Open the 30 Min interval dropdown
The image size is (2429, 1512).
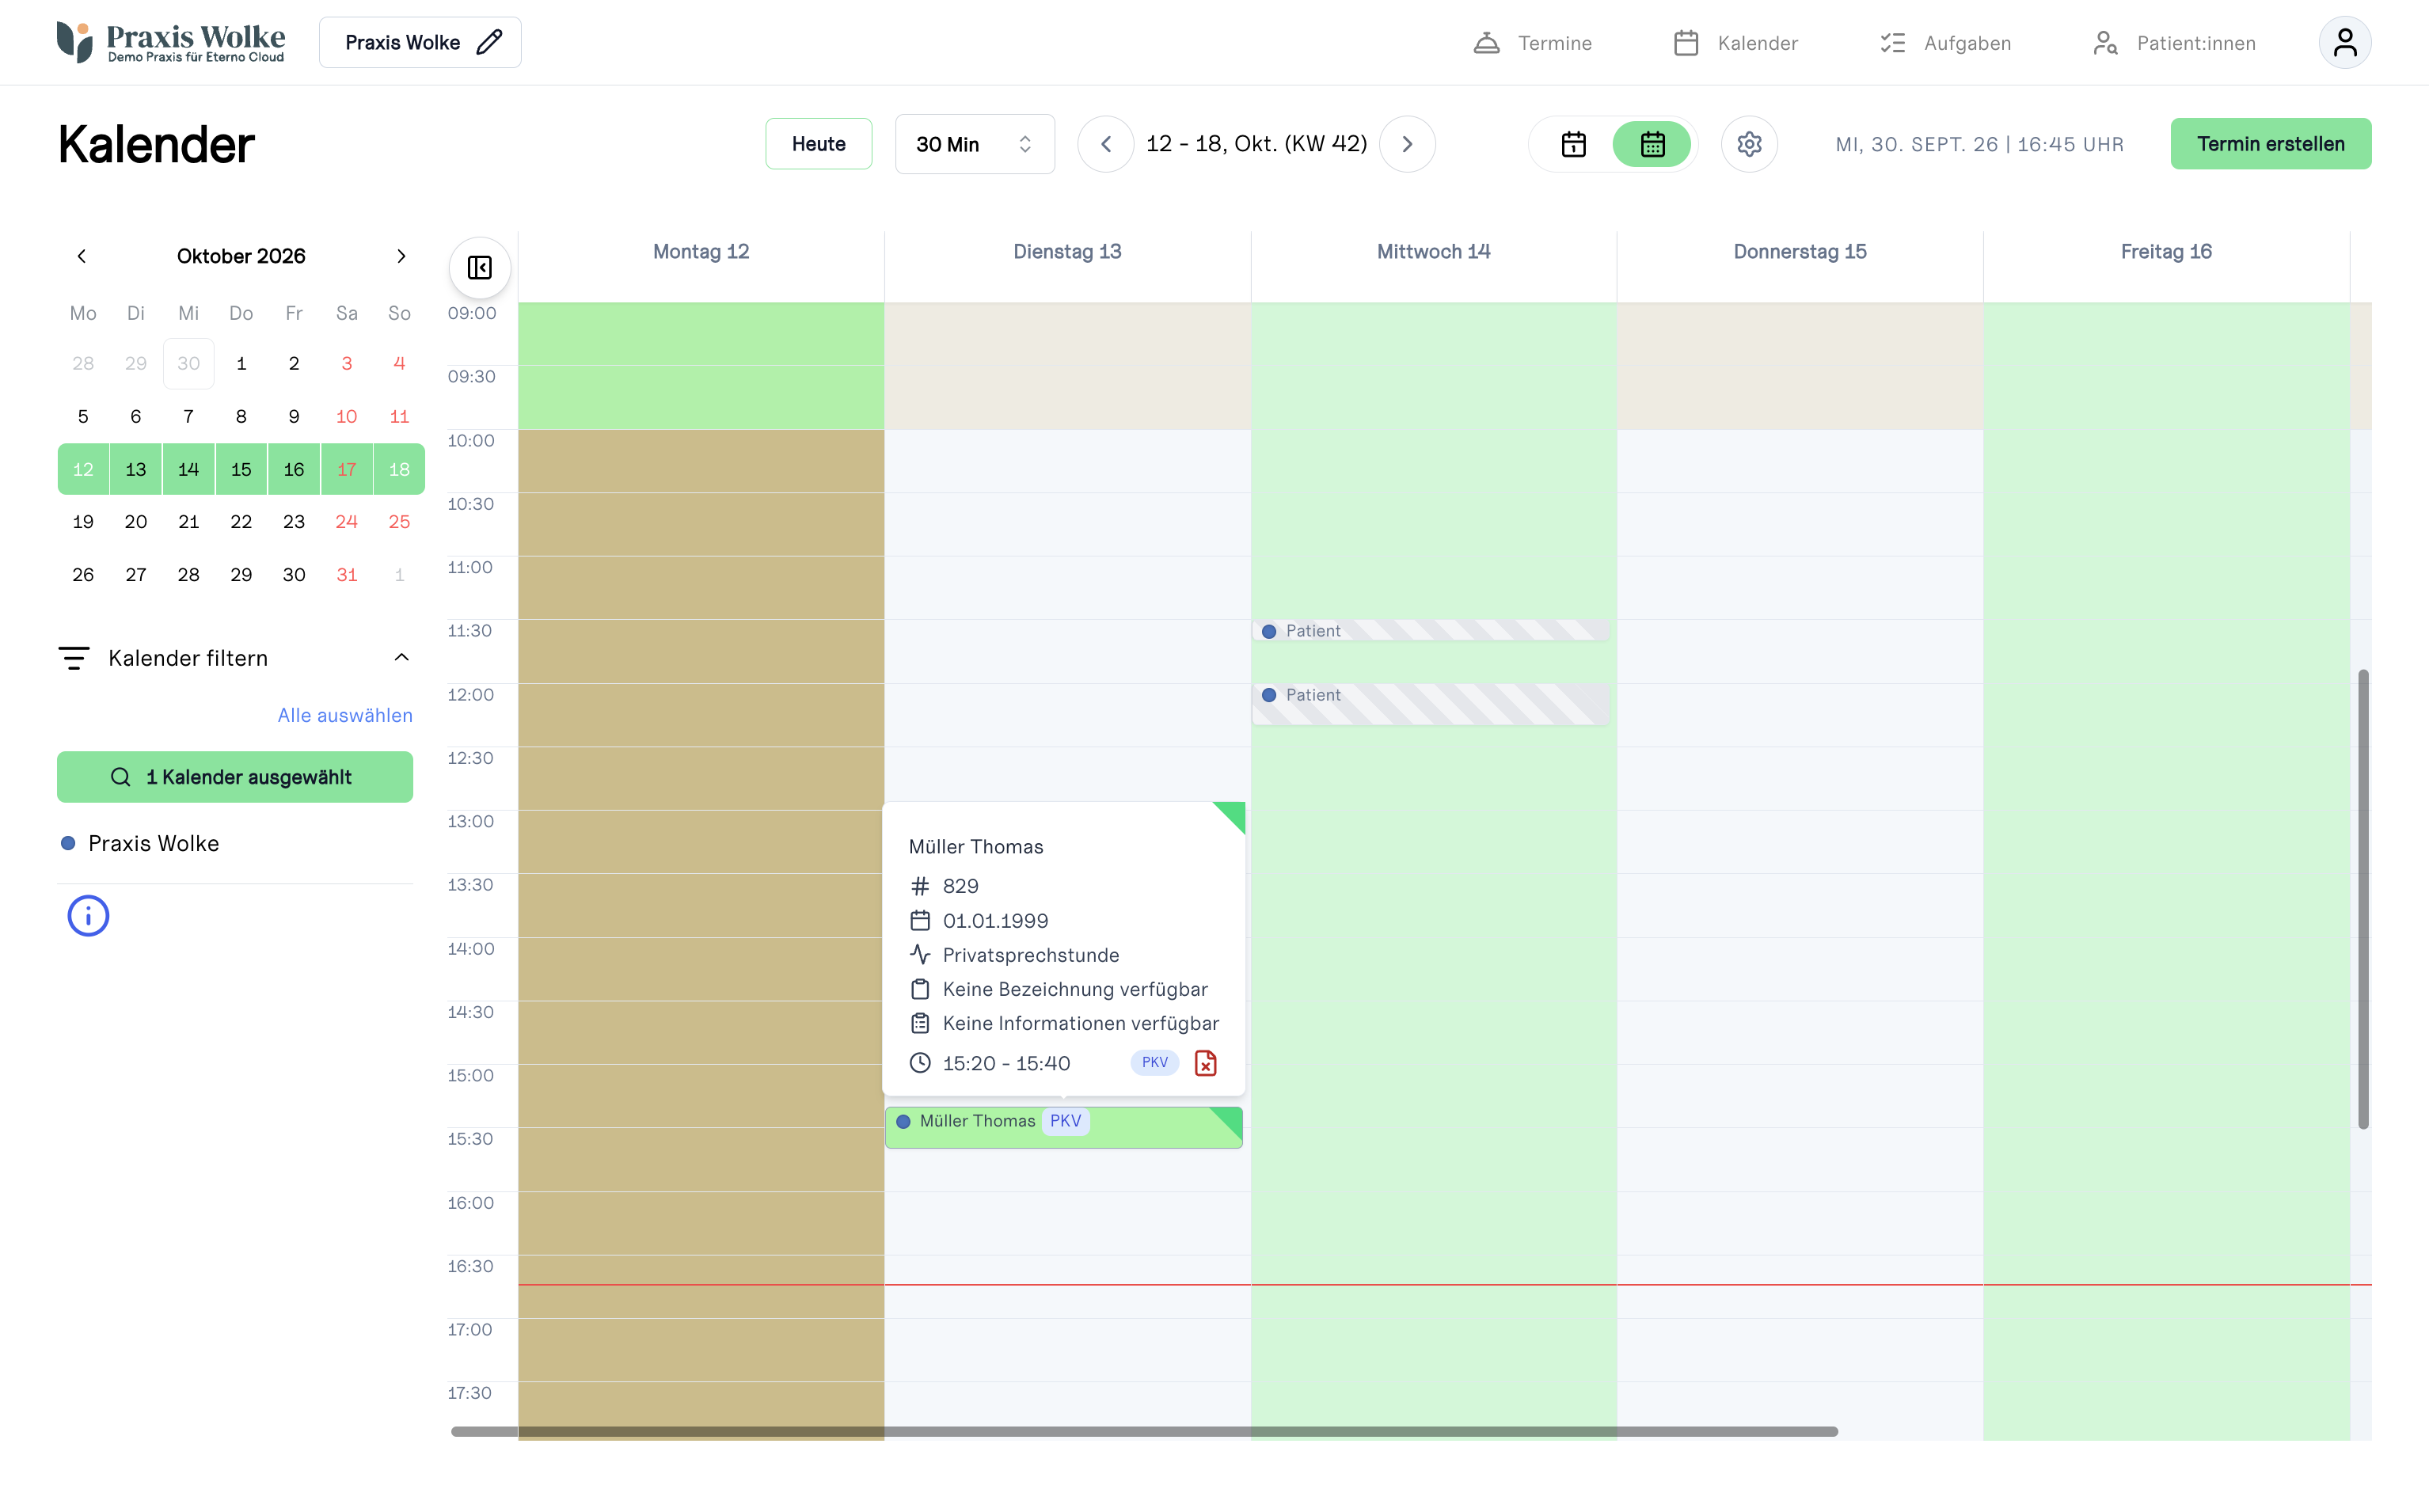pos(974,144)
